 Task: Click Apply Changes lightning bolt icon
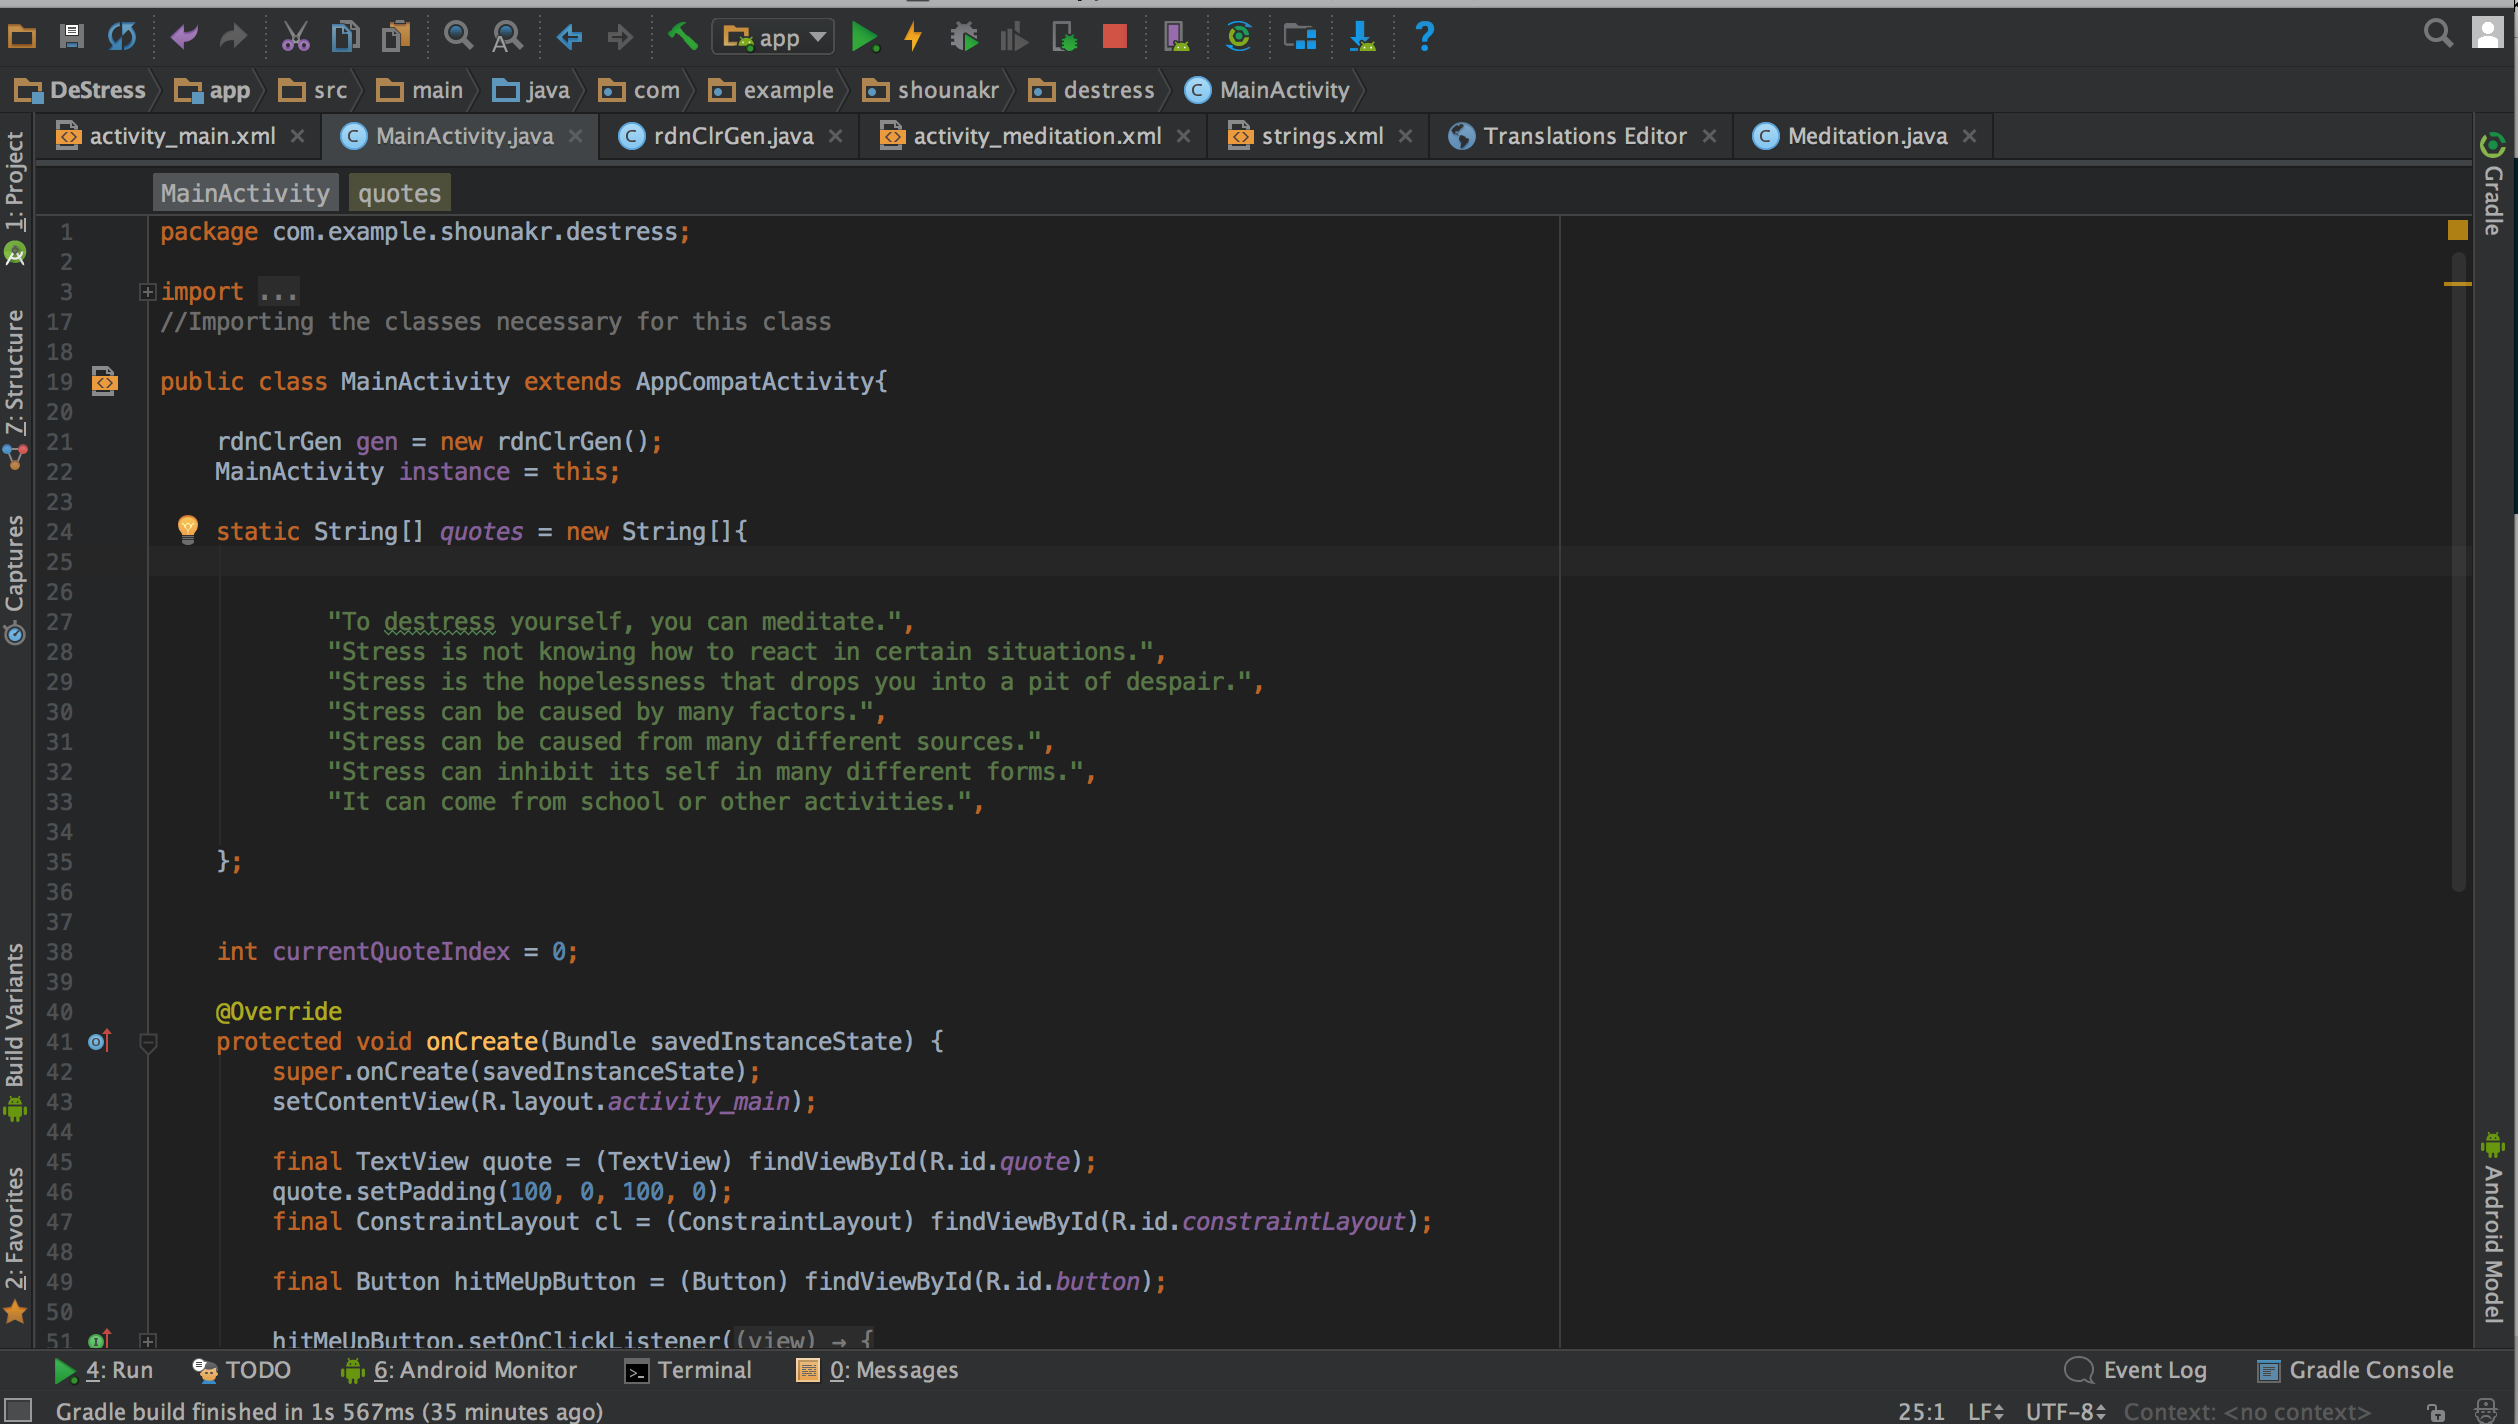pyautogui.click(x=913, y=38)
